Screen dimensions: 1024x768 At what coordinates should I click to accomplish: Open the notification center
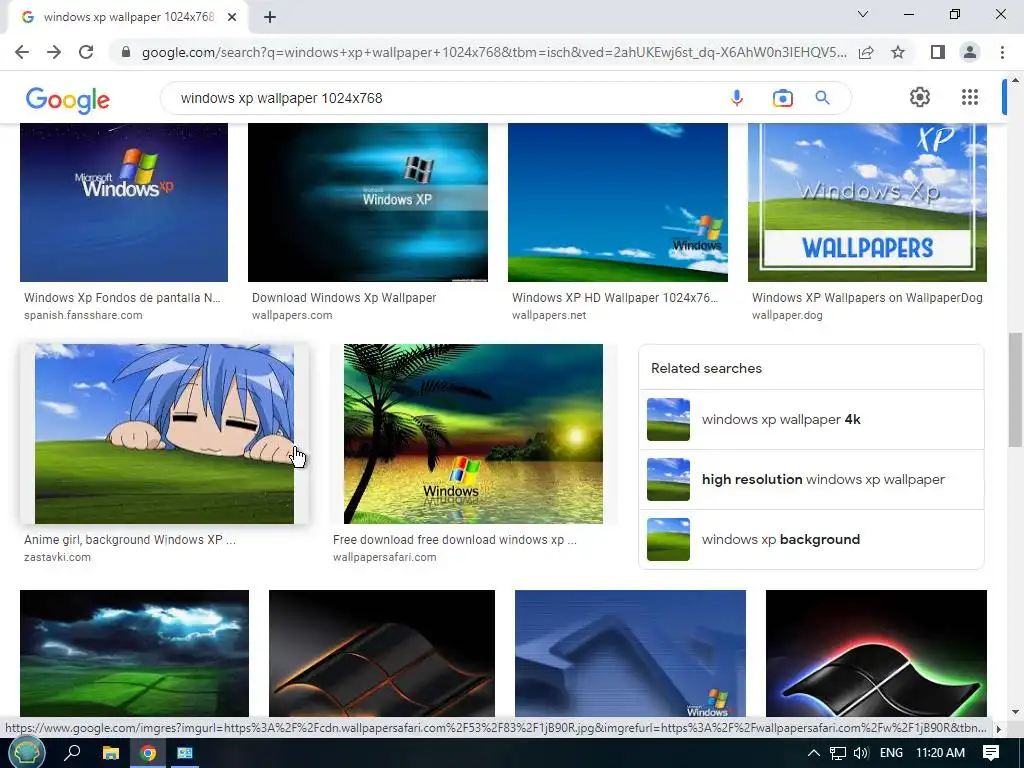(x=991, y=753)
